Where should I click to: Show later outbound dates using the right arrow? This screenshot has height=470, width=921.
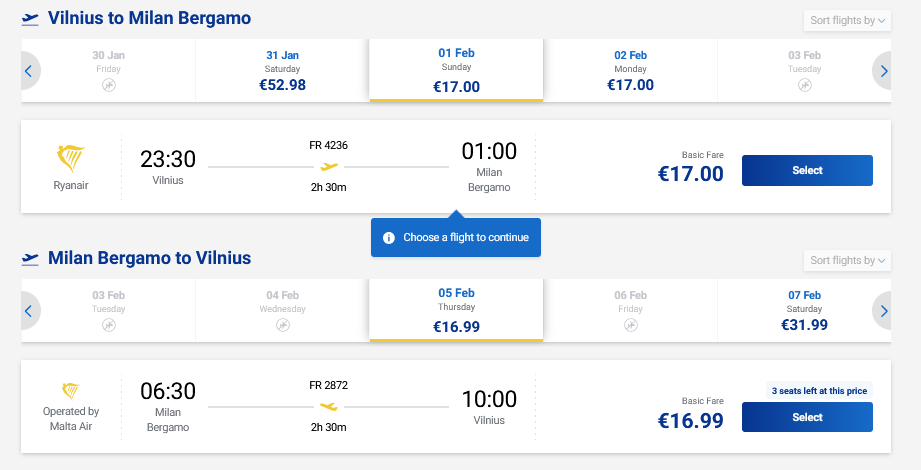coord(882,71)
